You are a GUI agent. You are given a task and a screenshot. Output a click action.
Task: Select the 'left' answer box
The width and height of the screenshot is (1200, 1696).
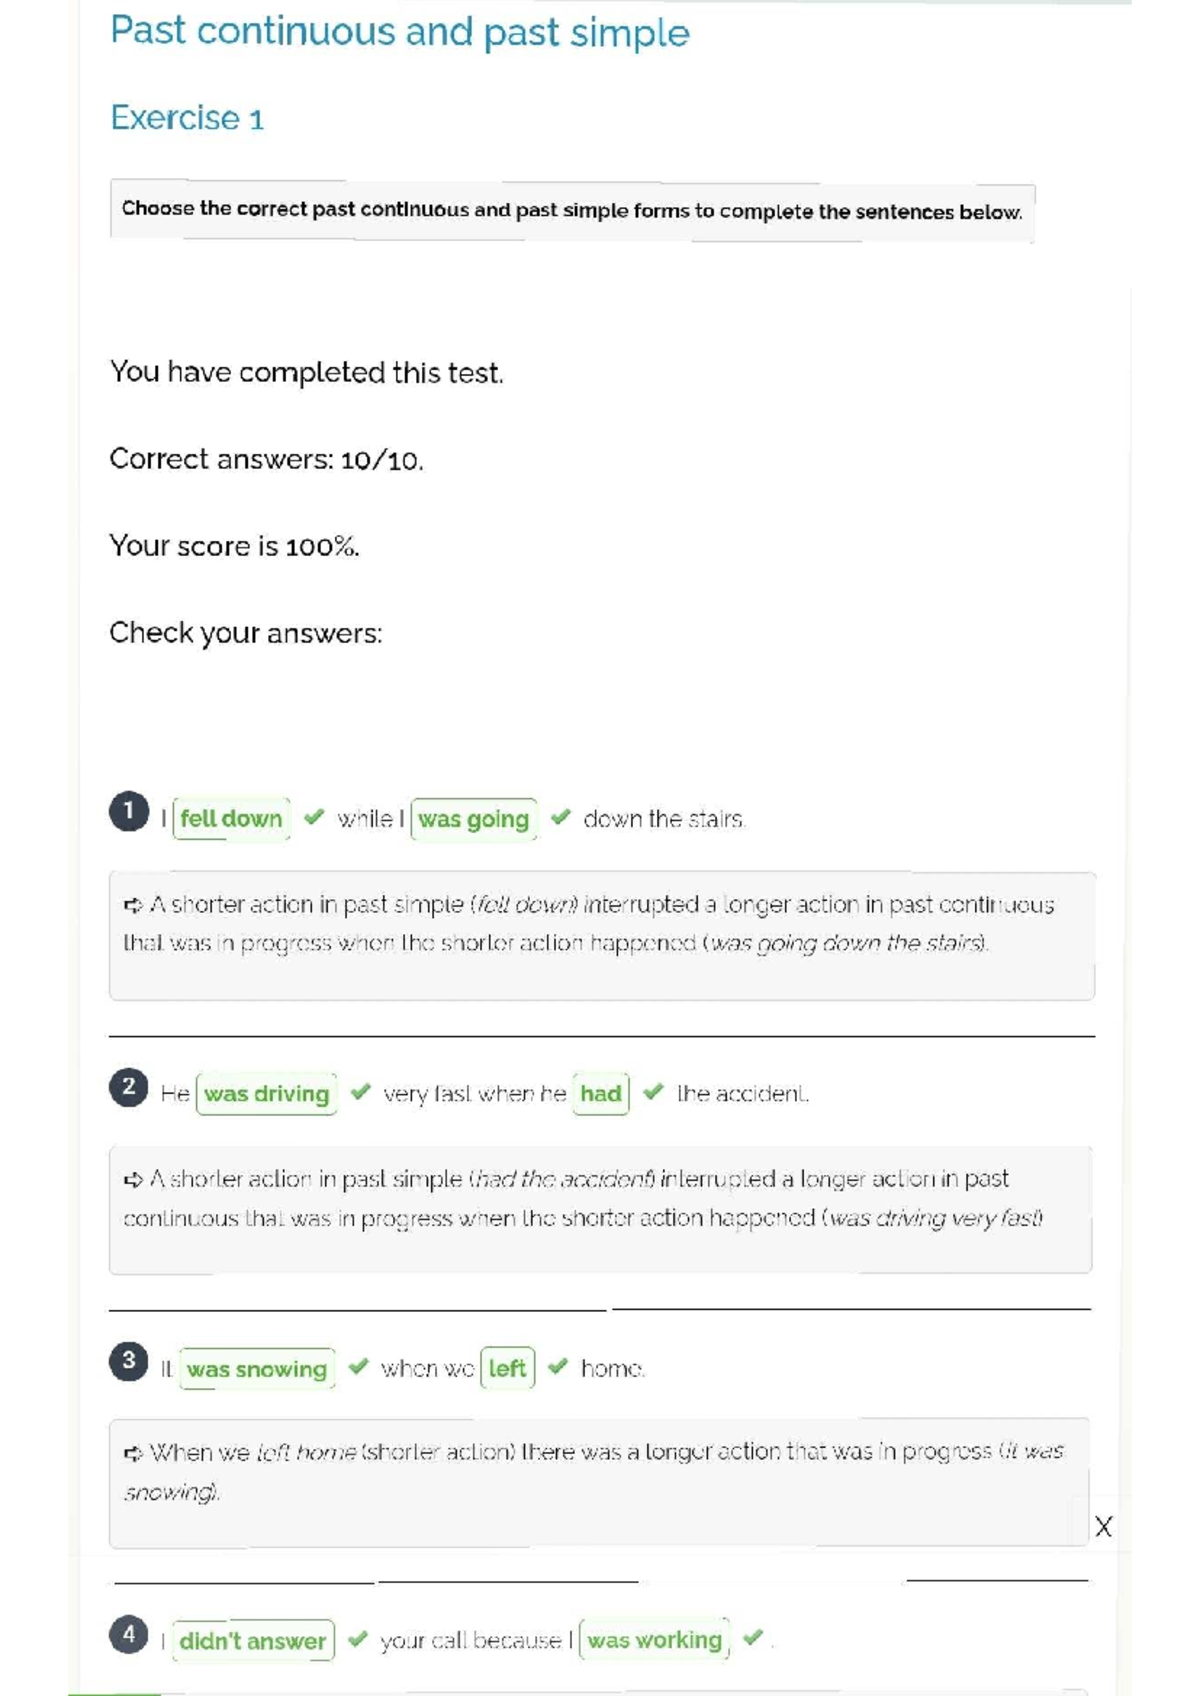tap(508, 1368)
